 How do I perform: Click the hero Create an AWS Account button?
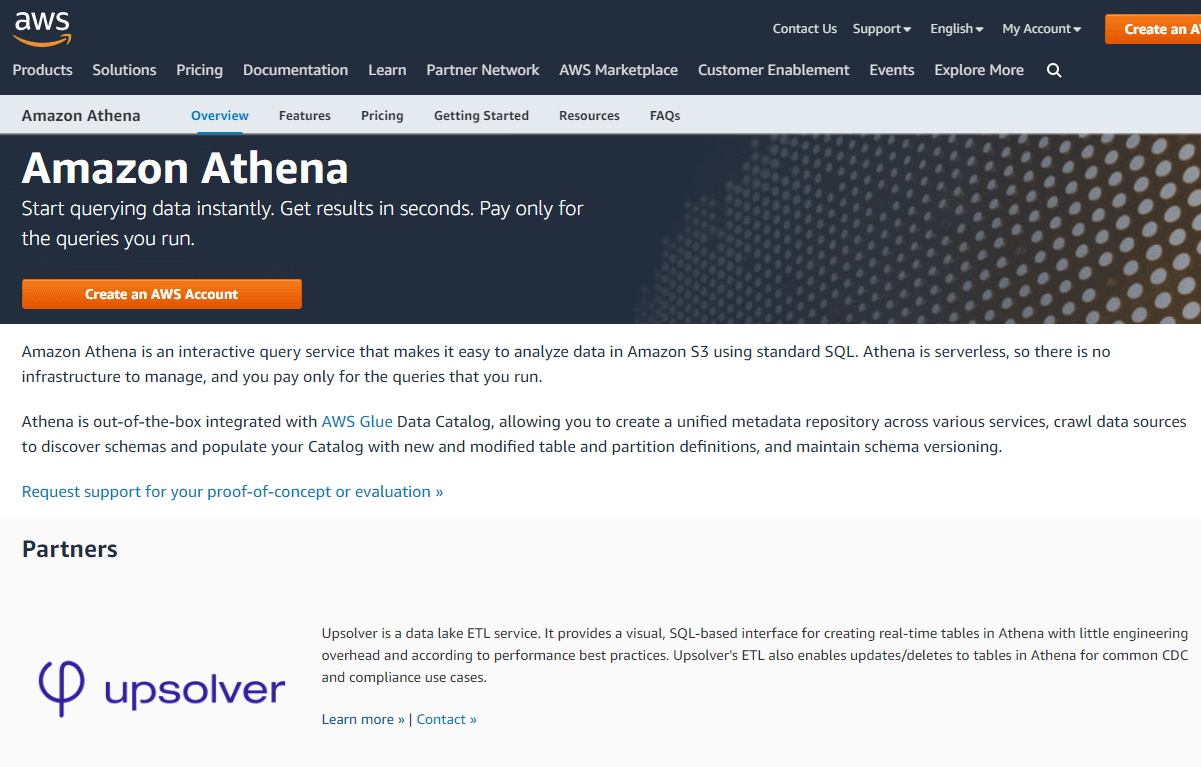point(162,294)
